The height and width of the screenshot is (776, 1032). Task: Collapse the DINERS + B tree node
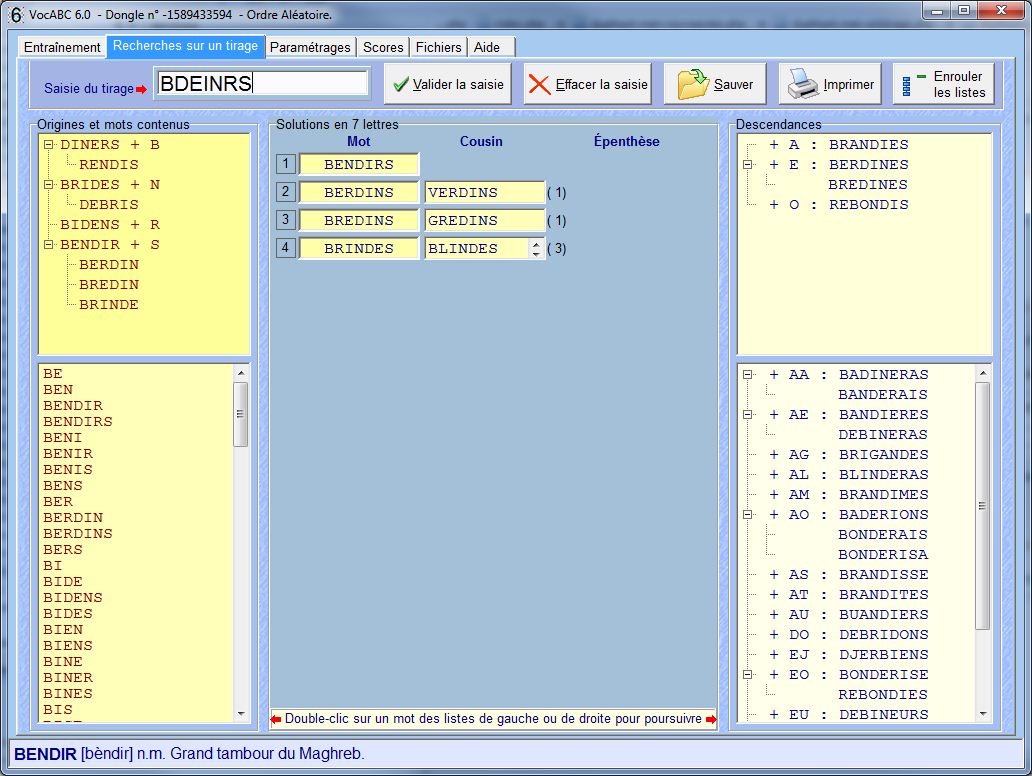click(x=48, y=145)
